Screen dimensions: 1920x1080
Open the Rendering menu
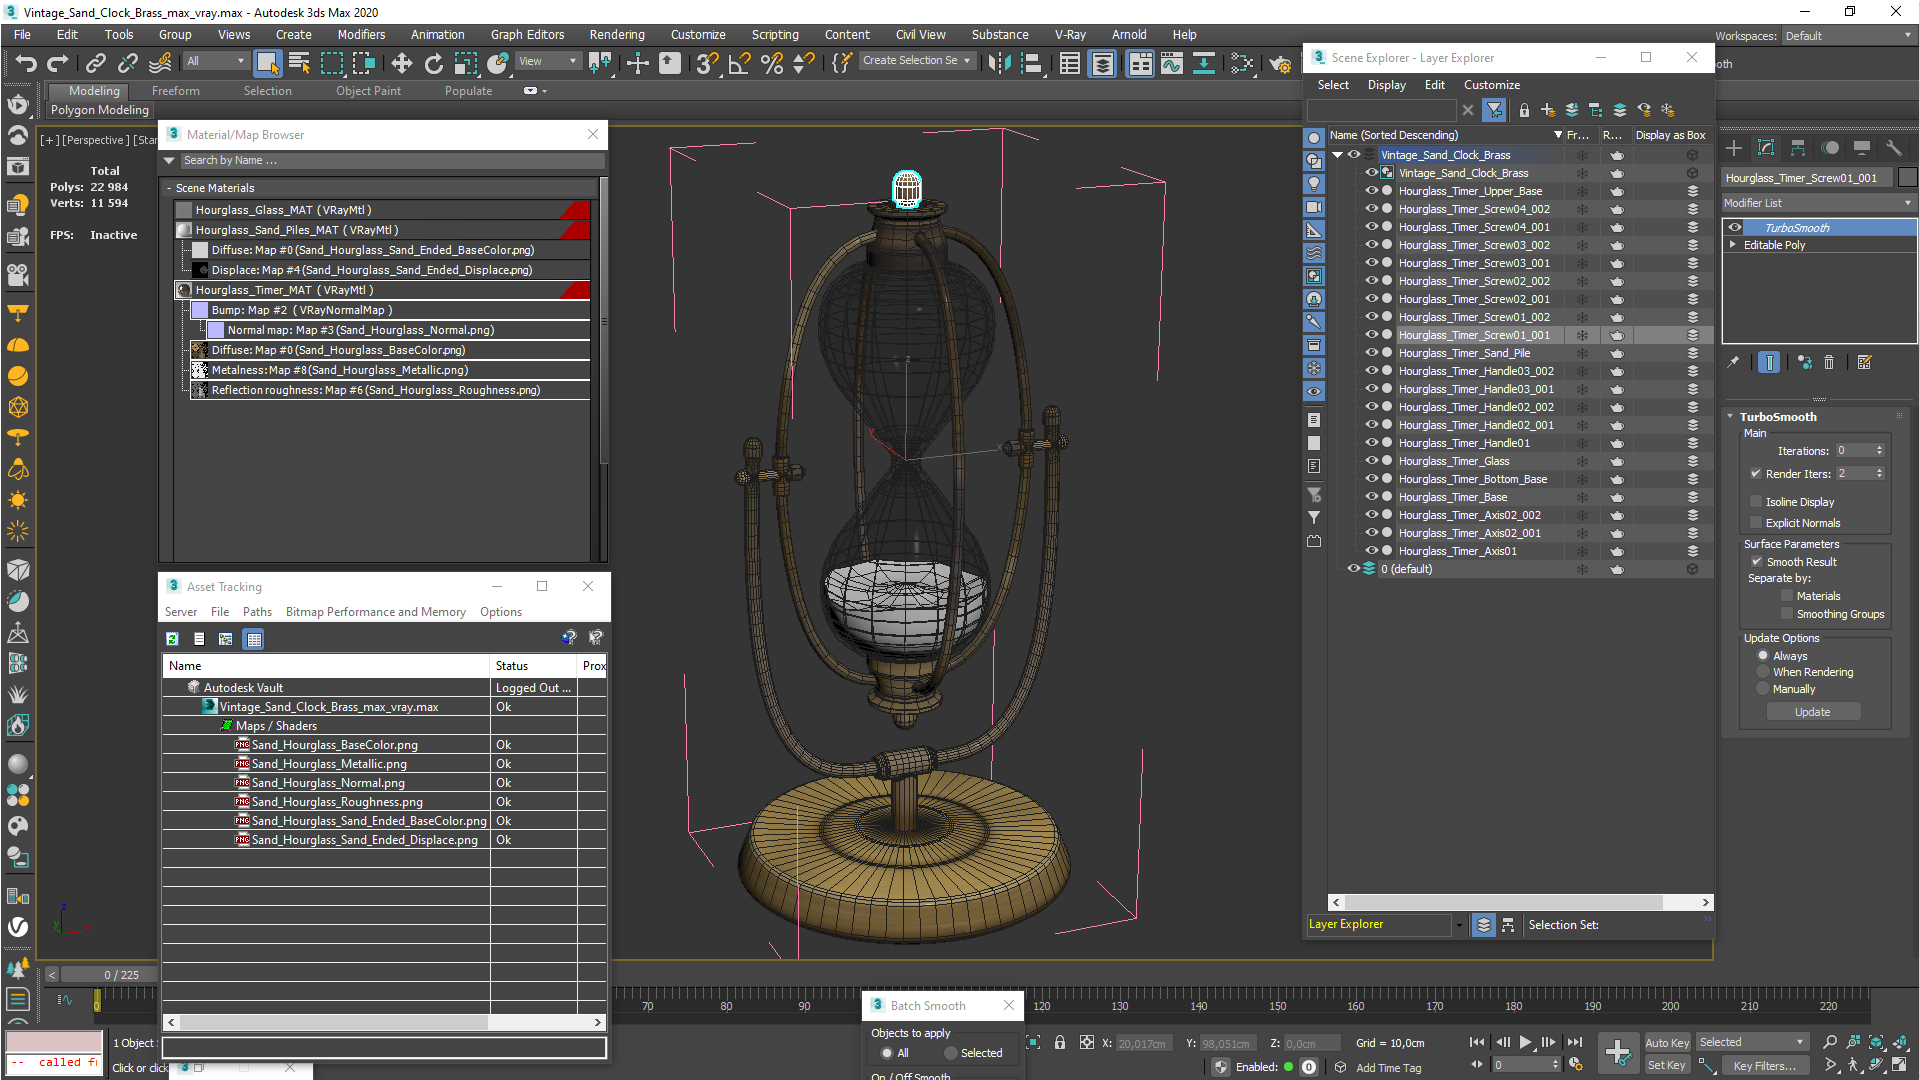[617, 35]
